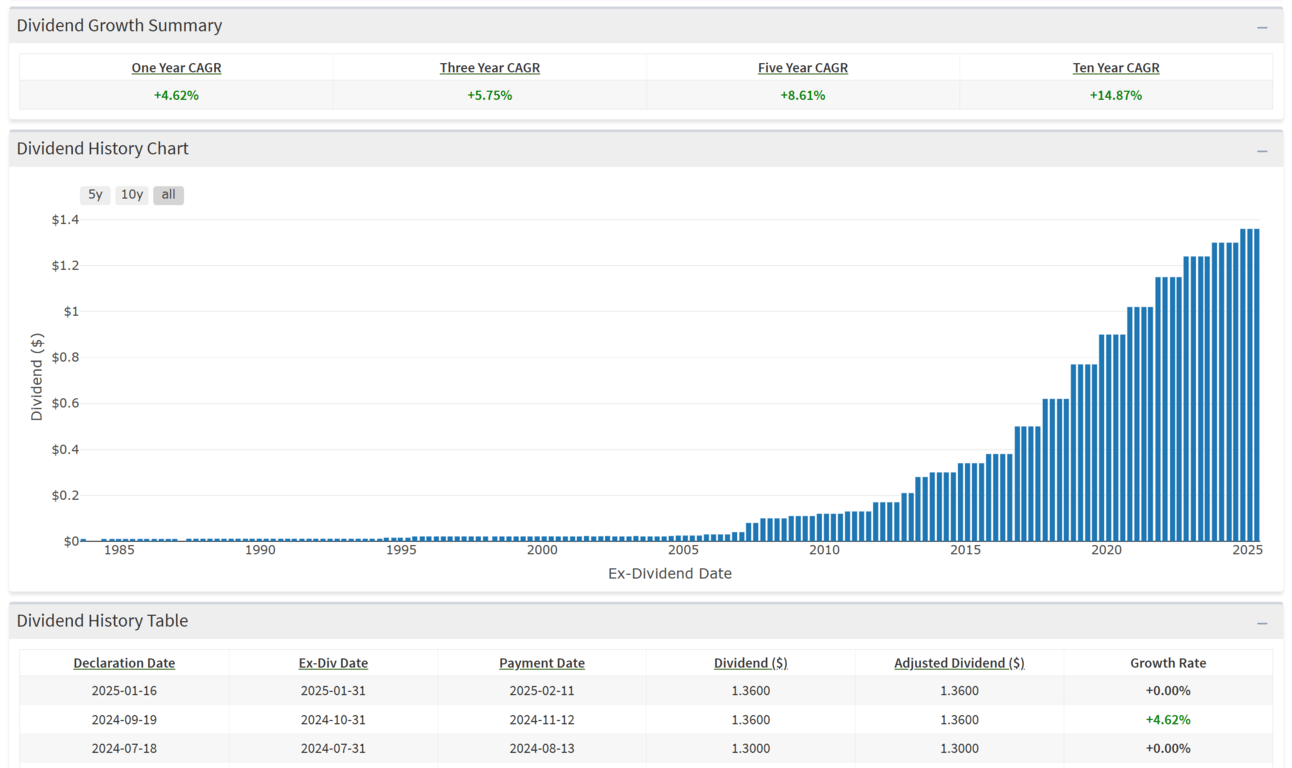Click the Three Year CAGR header

(489, 68)
